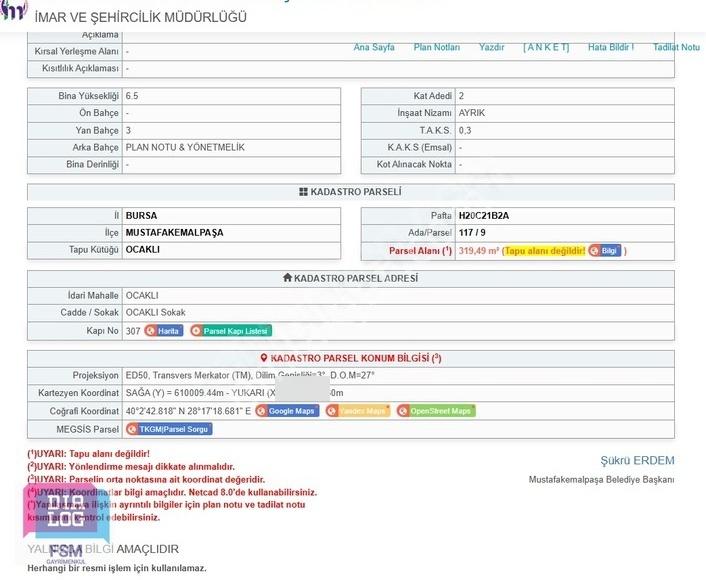Open location in Google Maps

(x=287, y=411)
